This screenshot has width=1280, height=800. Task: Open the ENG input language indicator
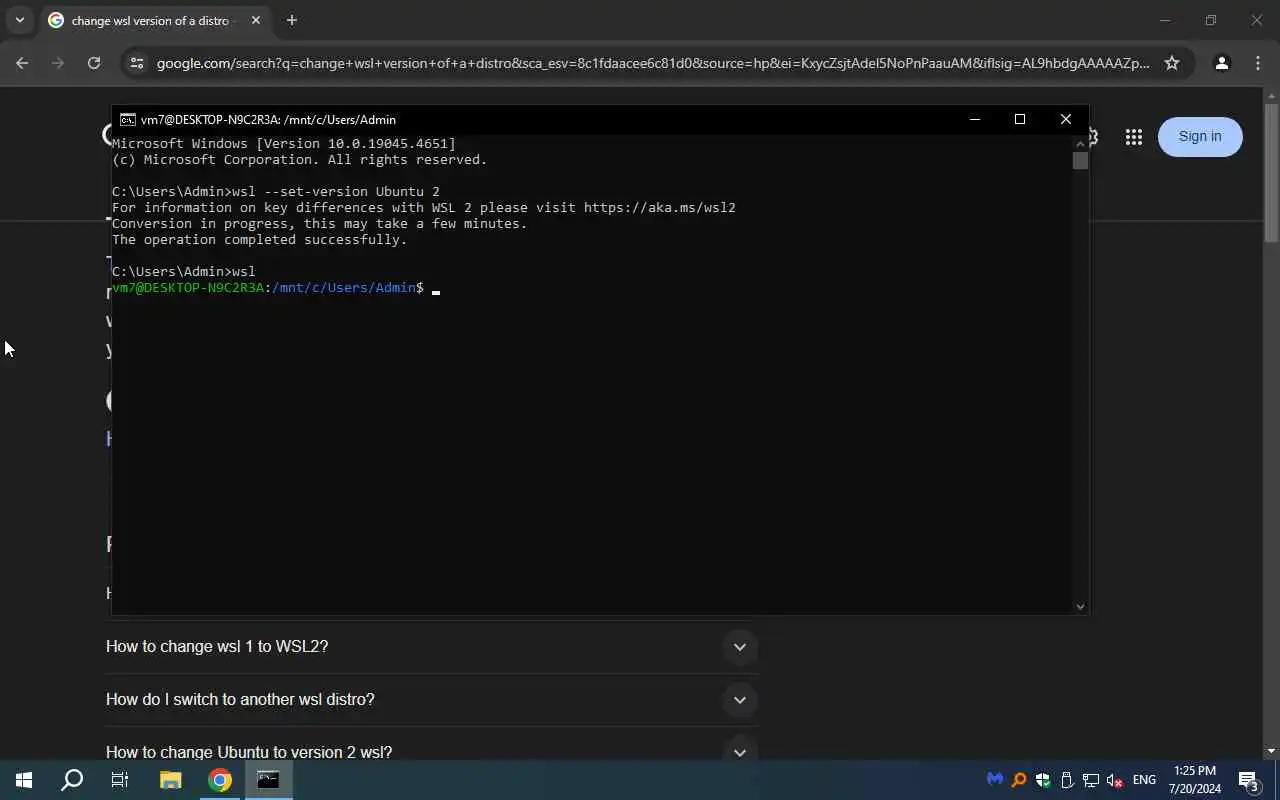point(1144,780)
